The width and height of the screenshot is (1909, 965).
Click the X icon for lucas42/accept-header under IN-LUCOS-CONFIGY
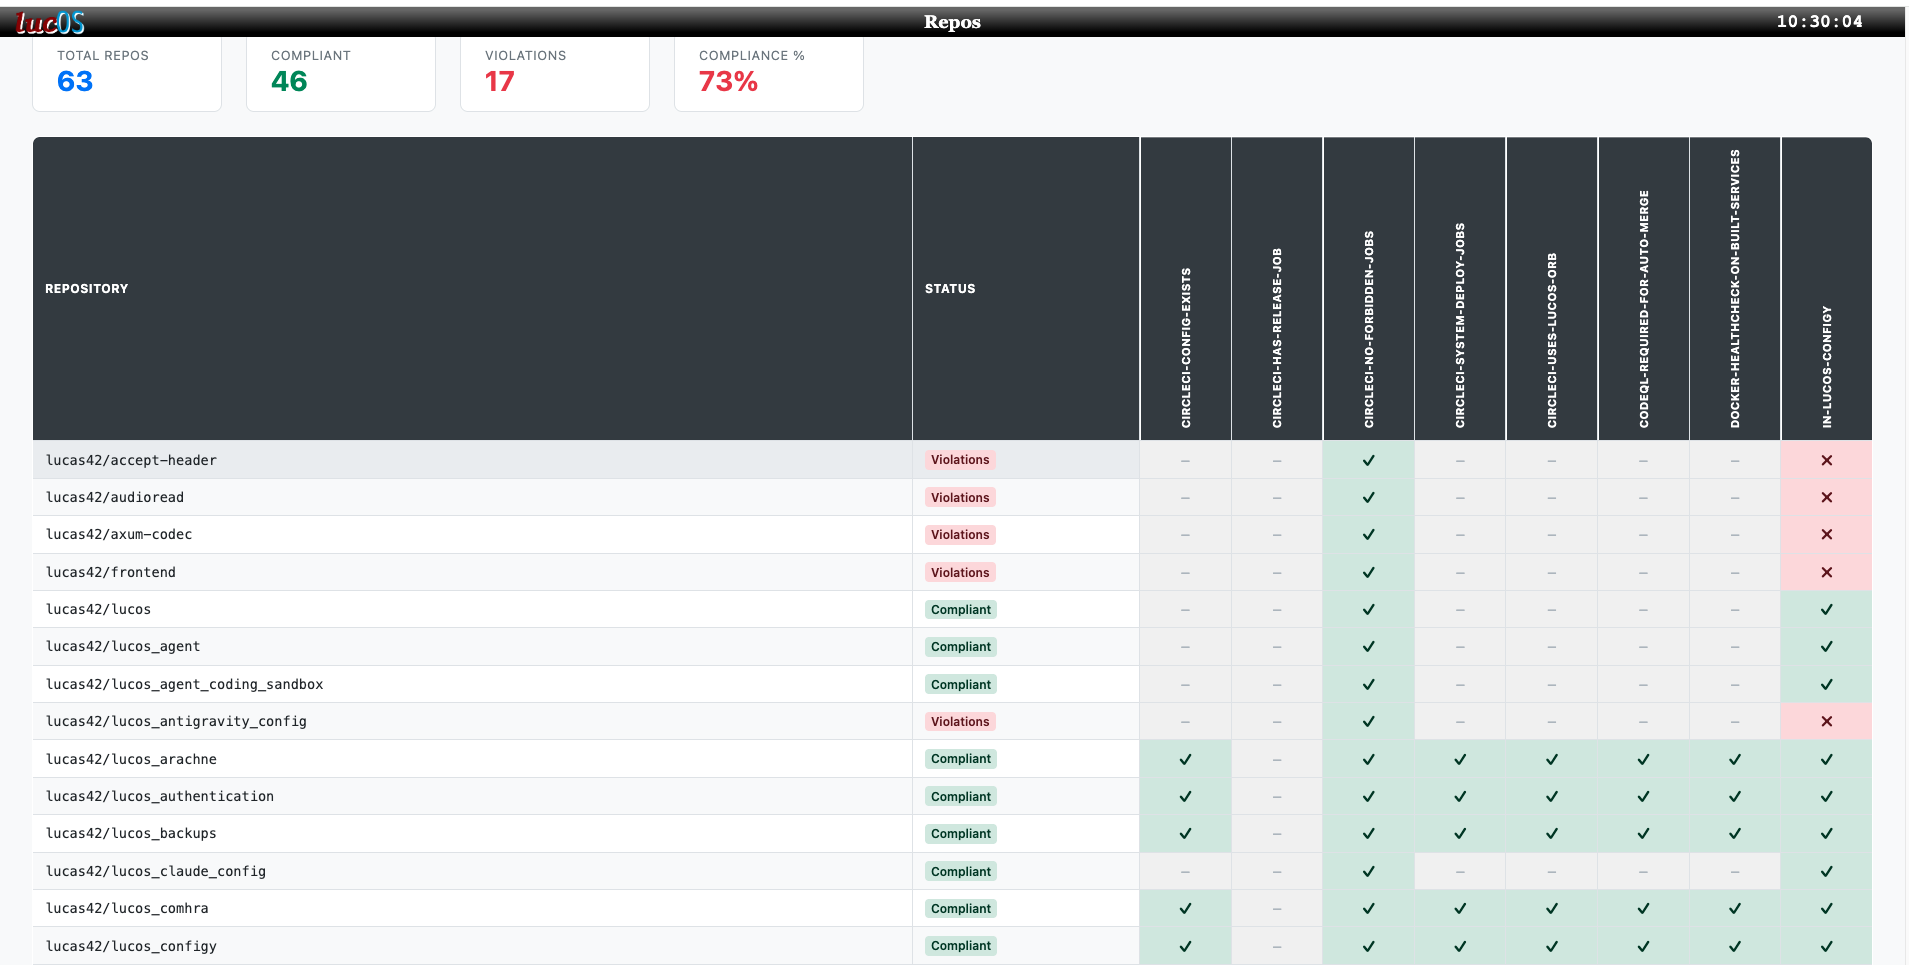coord(1827,460)
